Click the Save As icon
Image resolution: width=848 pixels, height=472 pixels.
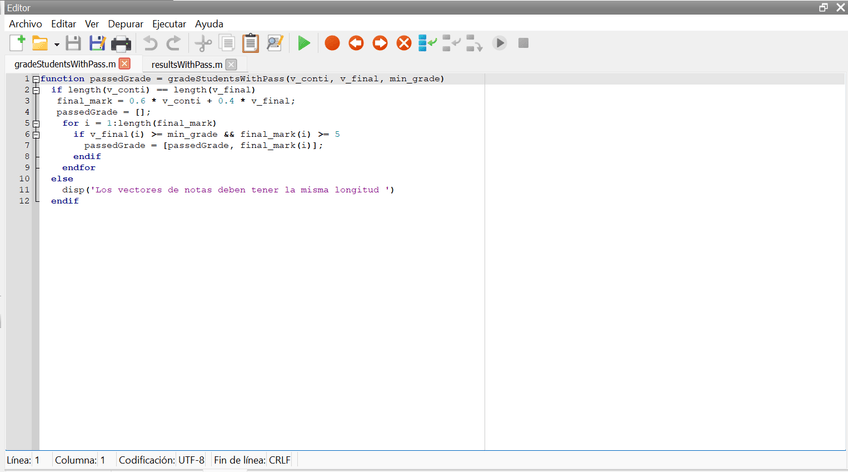tap(97, 43)
